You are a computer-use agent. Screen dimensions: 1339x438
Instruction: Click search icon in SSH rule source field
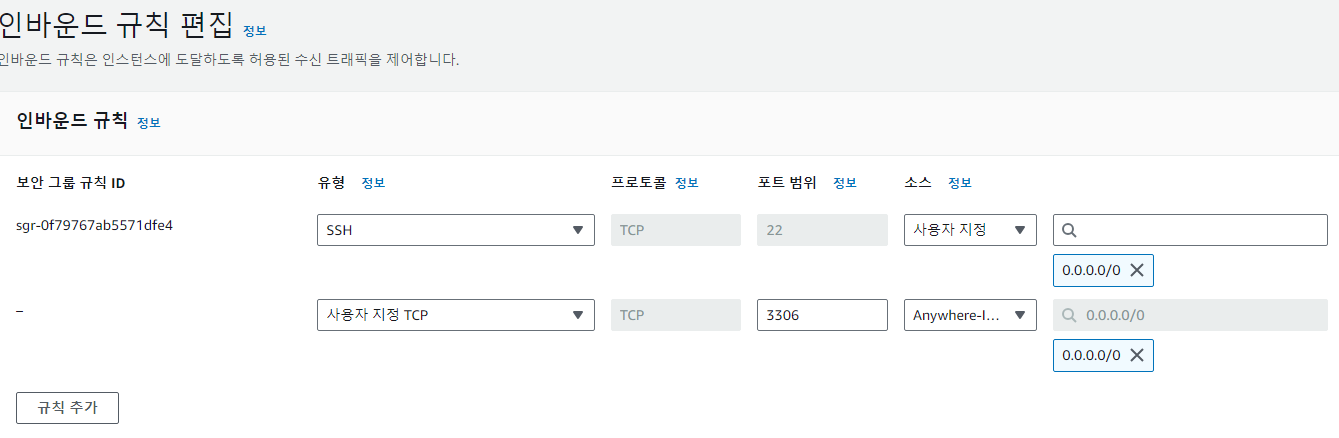pos(1069,230)
